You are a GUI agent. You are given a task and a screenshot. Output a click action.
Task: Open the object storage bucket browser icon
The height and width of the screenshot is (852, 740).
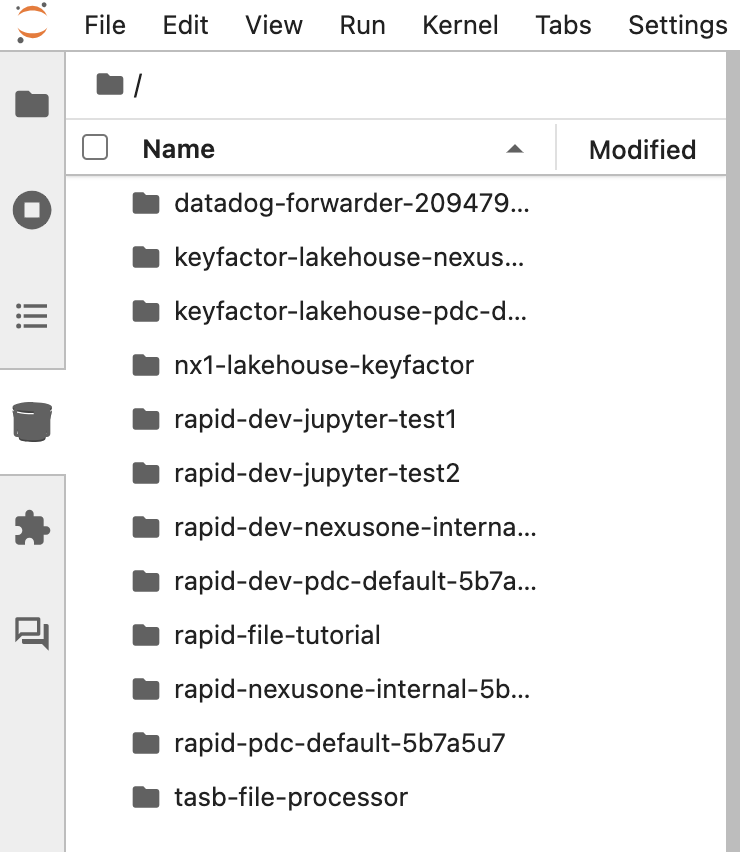(32, 422)
